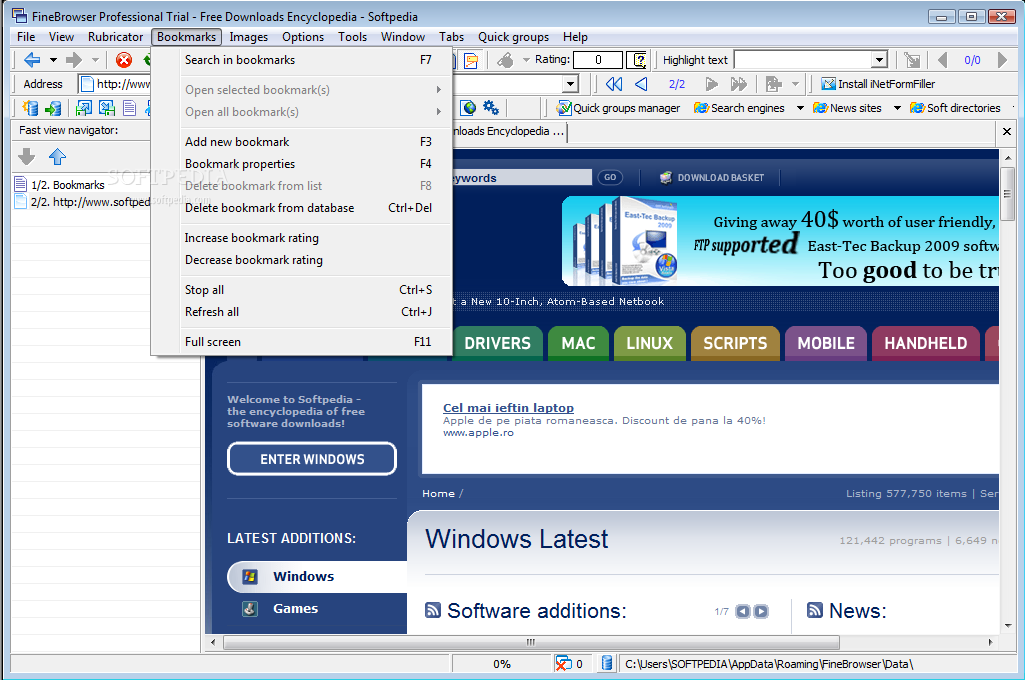1025x680 pixels.
Task: Click the DOWNLOAD BASKET link
Action: tap(712, 177)
